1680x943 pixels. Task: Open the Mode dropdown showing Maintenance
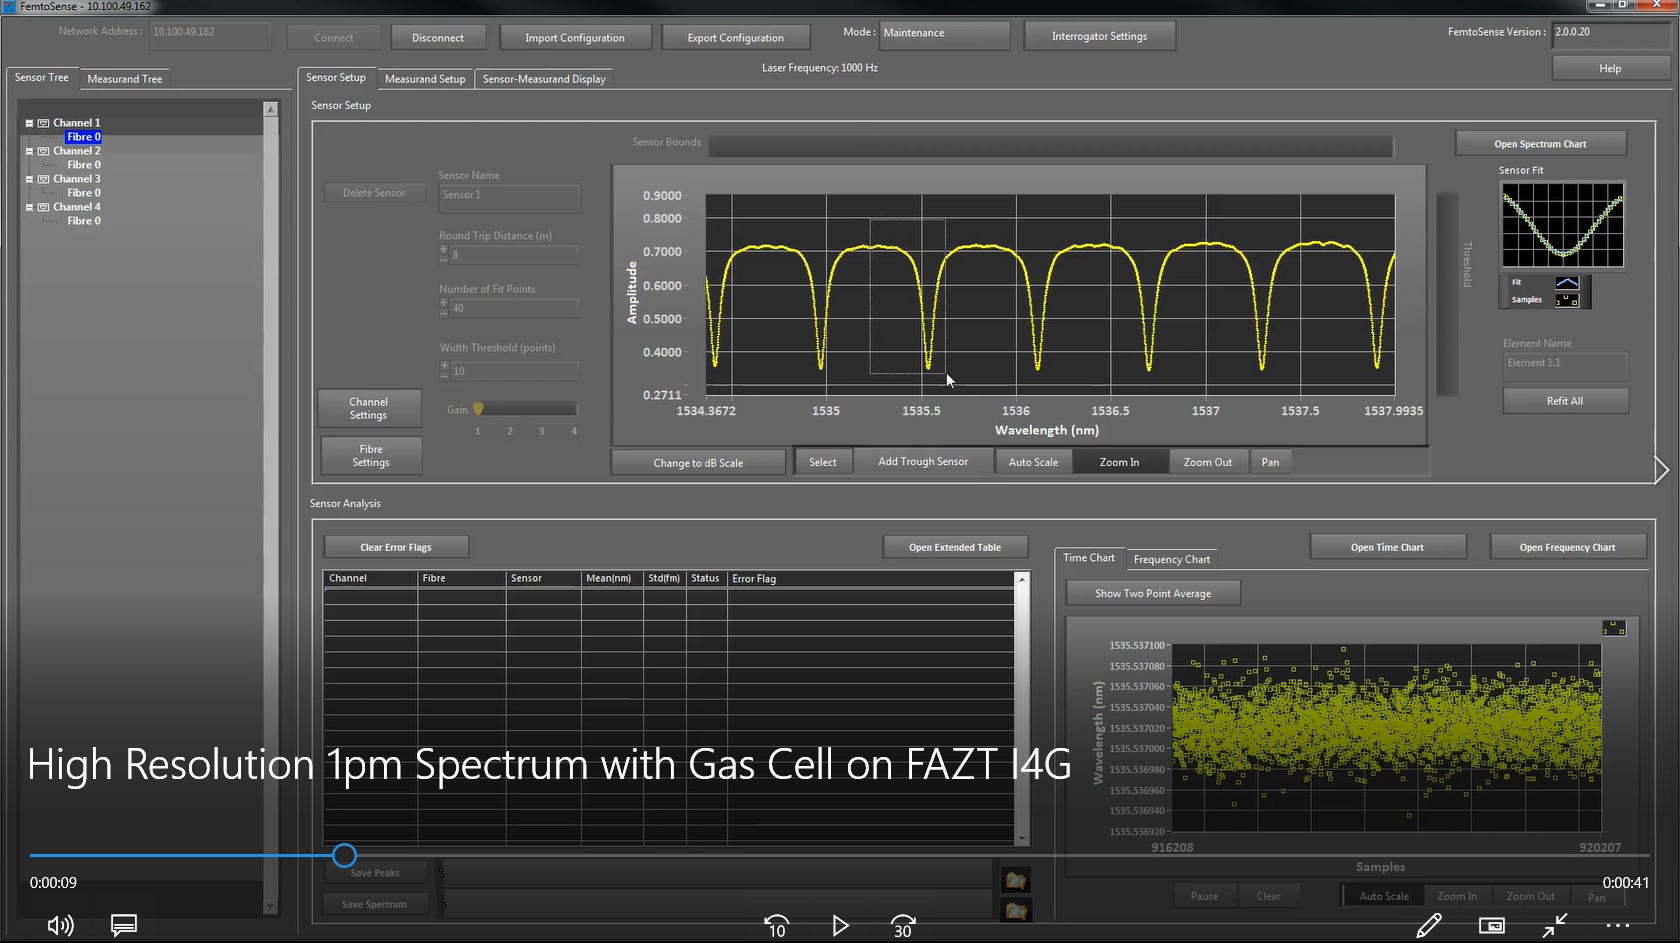944,33
